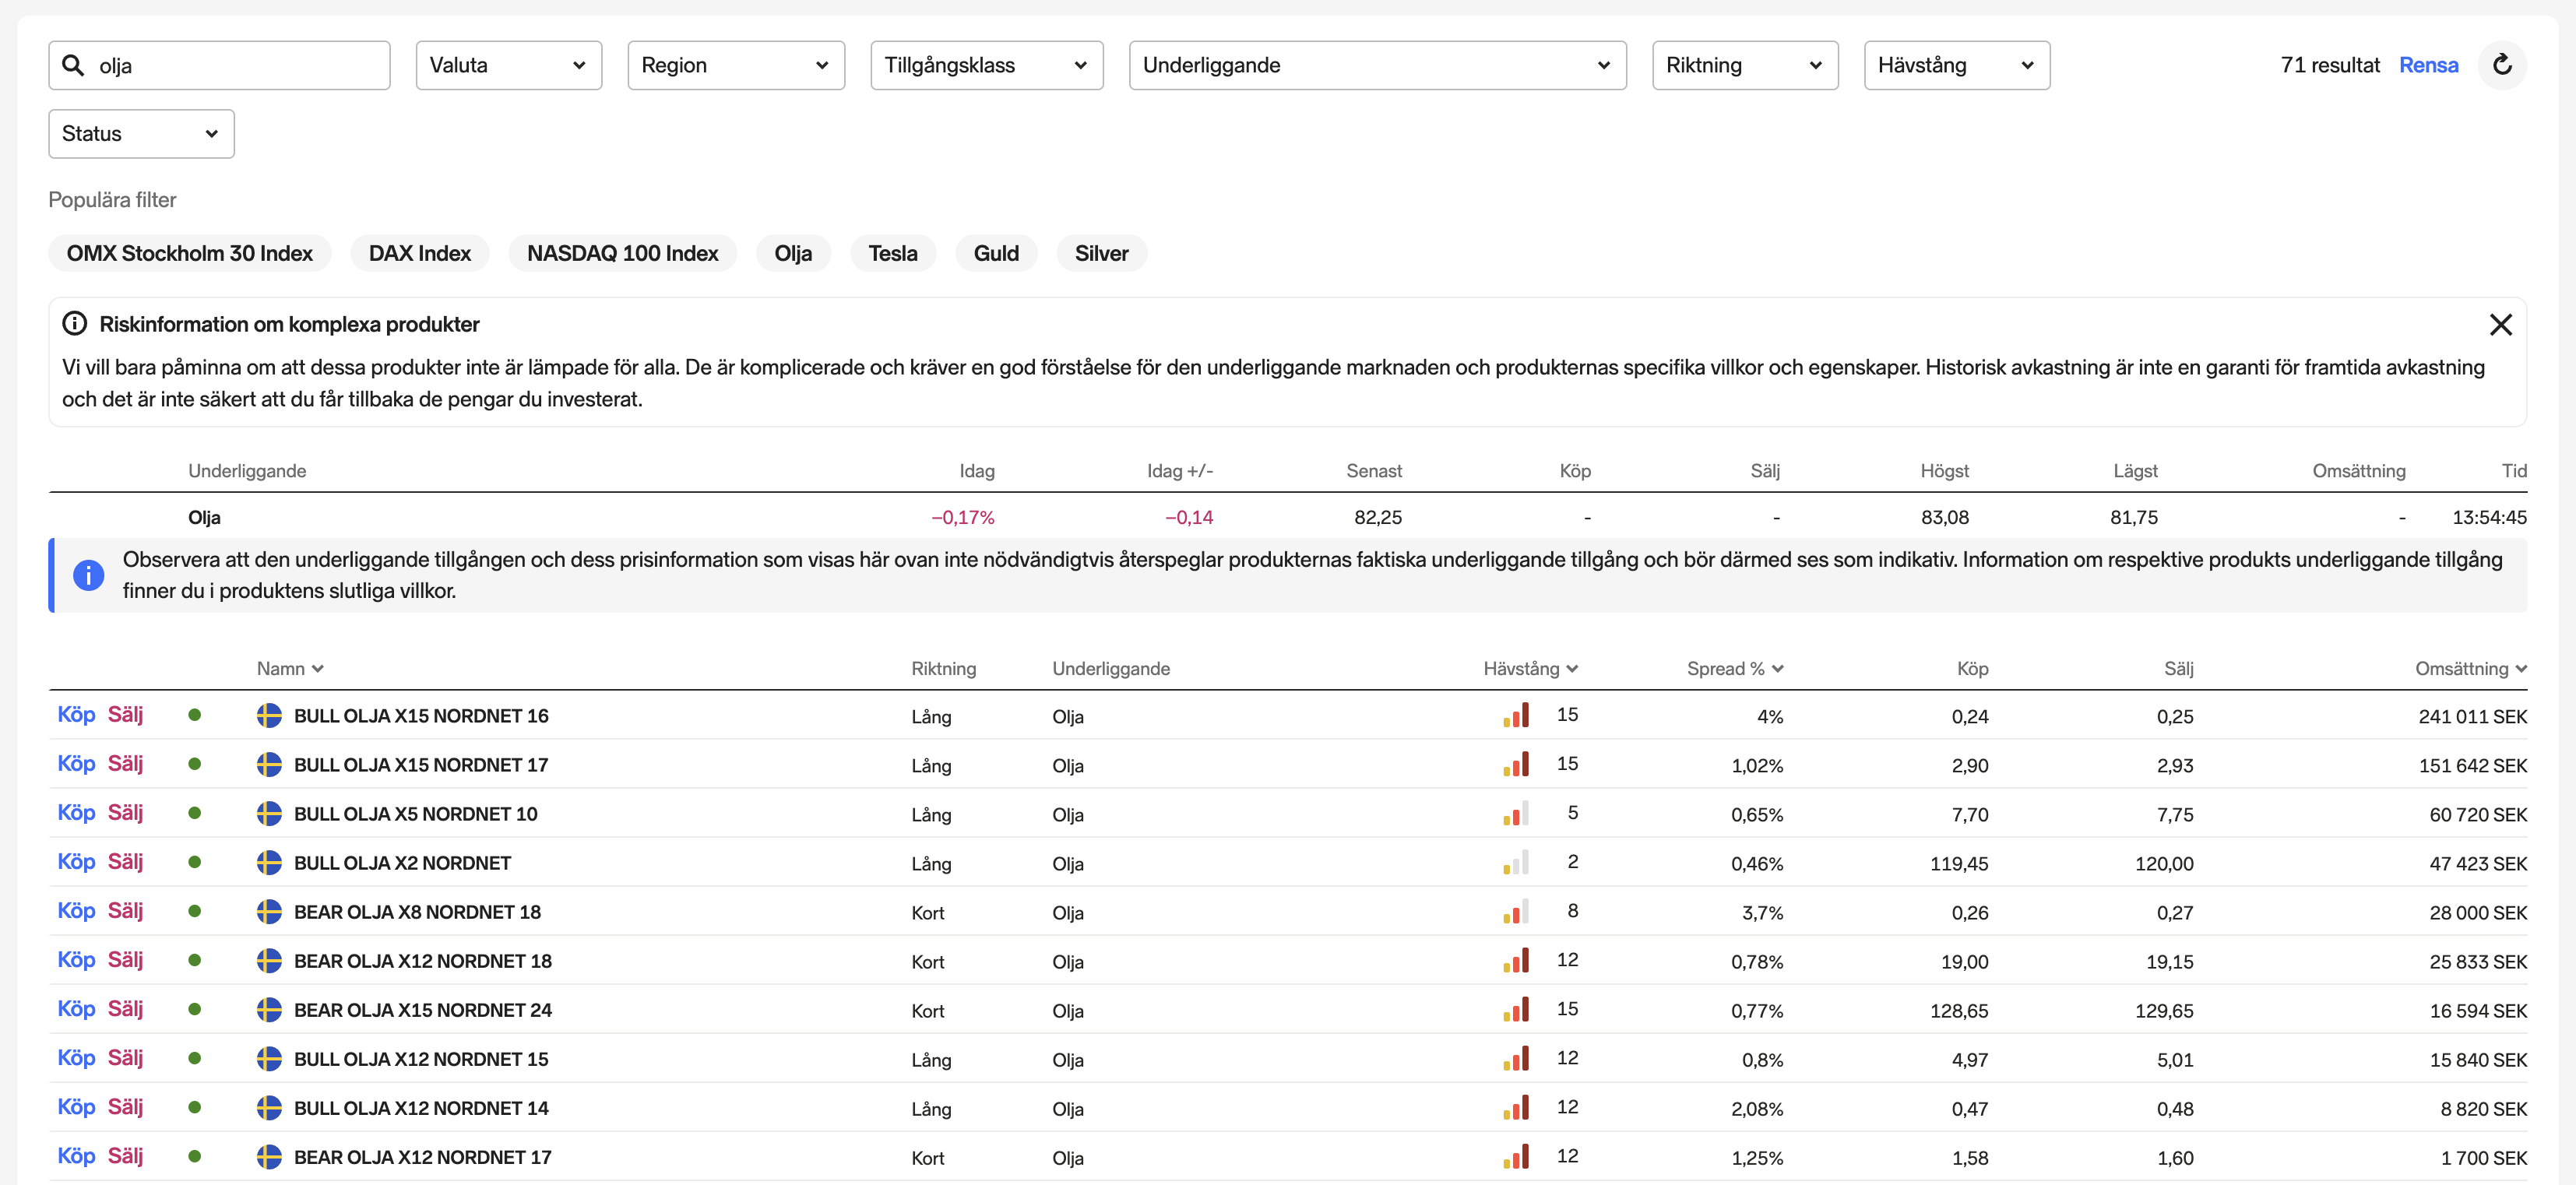Click Swedish flag for BEAR OLJA X15 NORDNET 24
The image size is (2576, 1185).
pos(269,1010)
